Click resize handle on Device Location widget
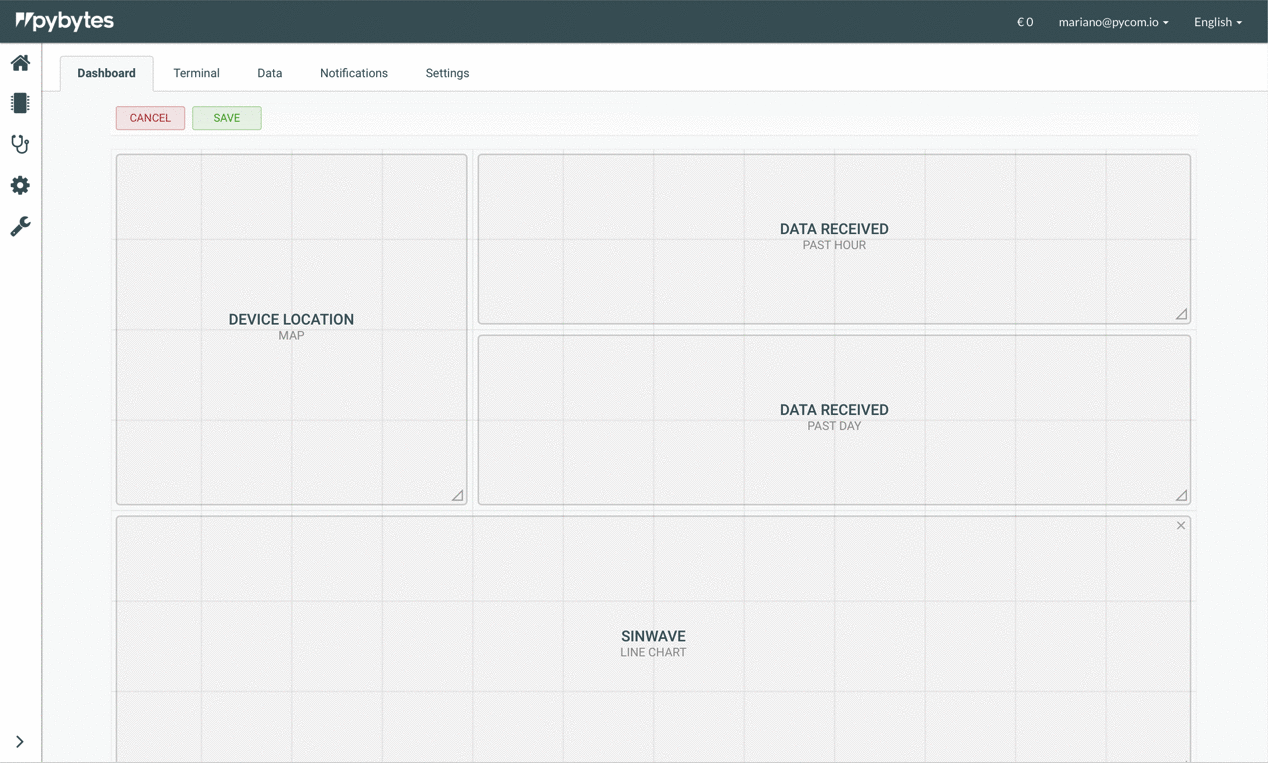 457,495
